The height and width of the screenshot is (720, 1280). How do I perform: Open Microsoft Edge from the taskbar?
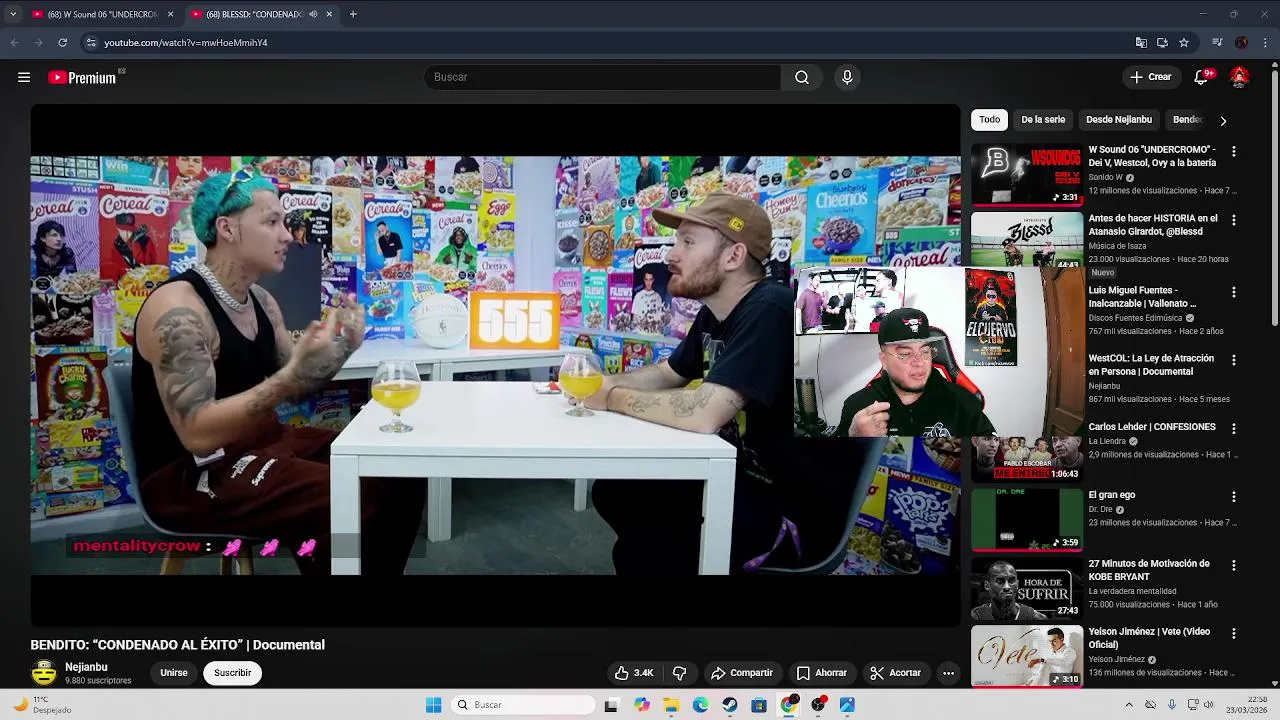coord(701,705)
